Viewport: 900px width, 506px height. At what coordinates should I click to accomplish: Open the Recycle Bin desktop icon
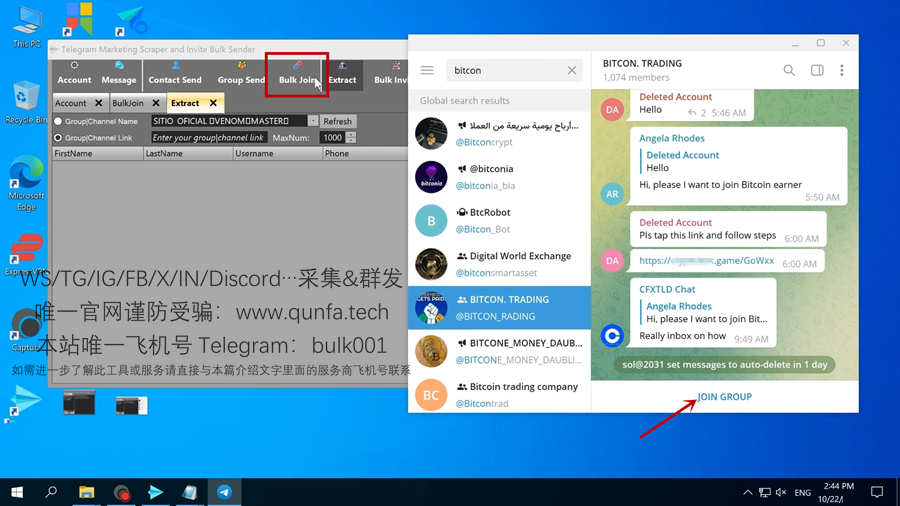coord(26,102)
